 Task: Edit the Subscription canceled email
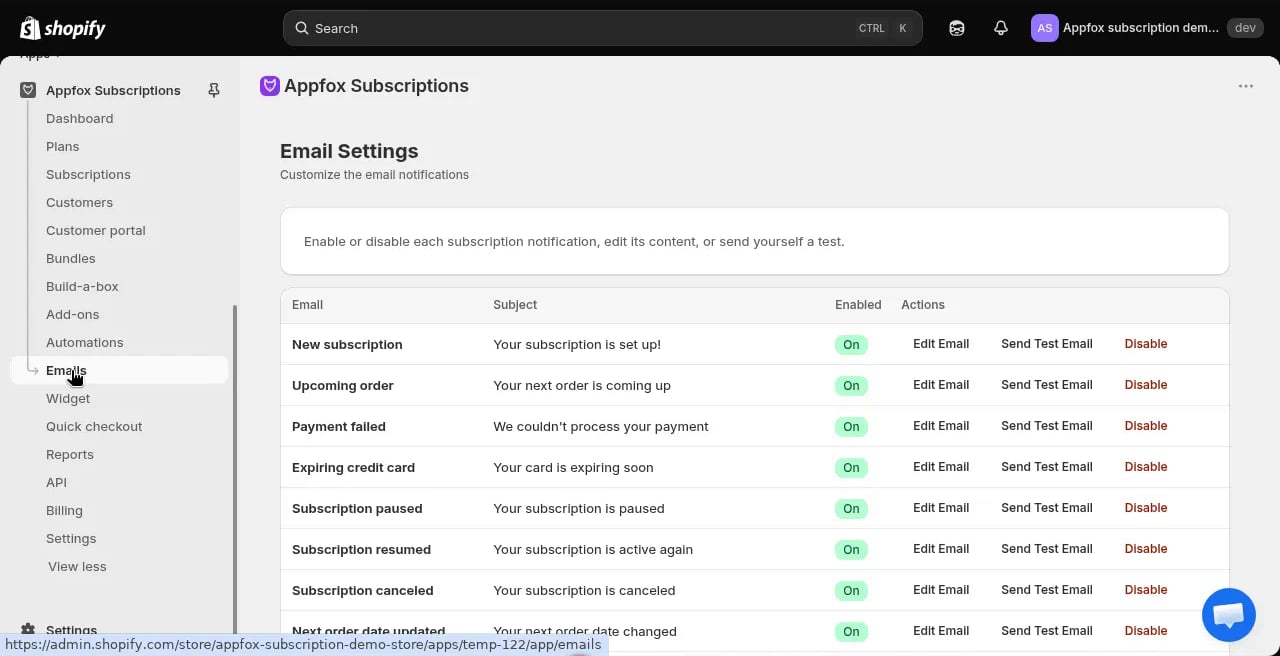coord(941,590)
